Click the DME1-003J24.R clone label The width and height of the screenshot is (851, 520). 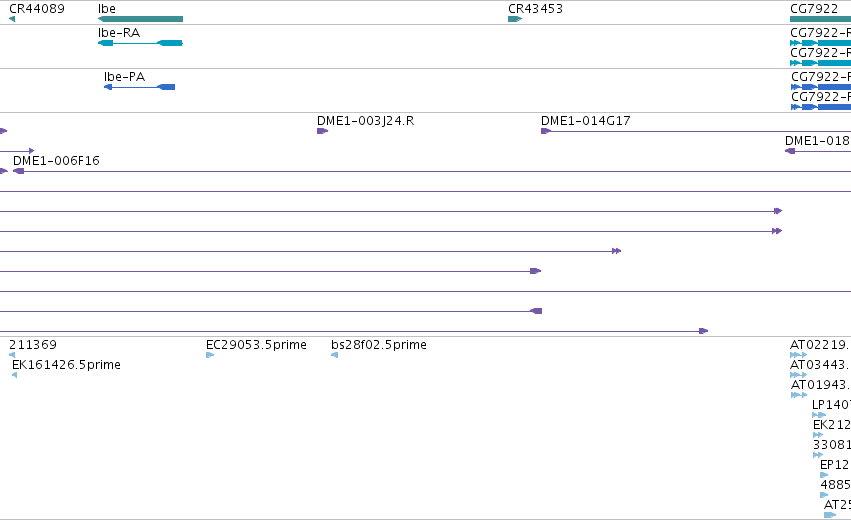coord(365,121)
